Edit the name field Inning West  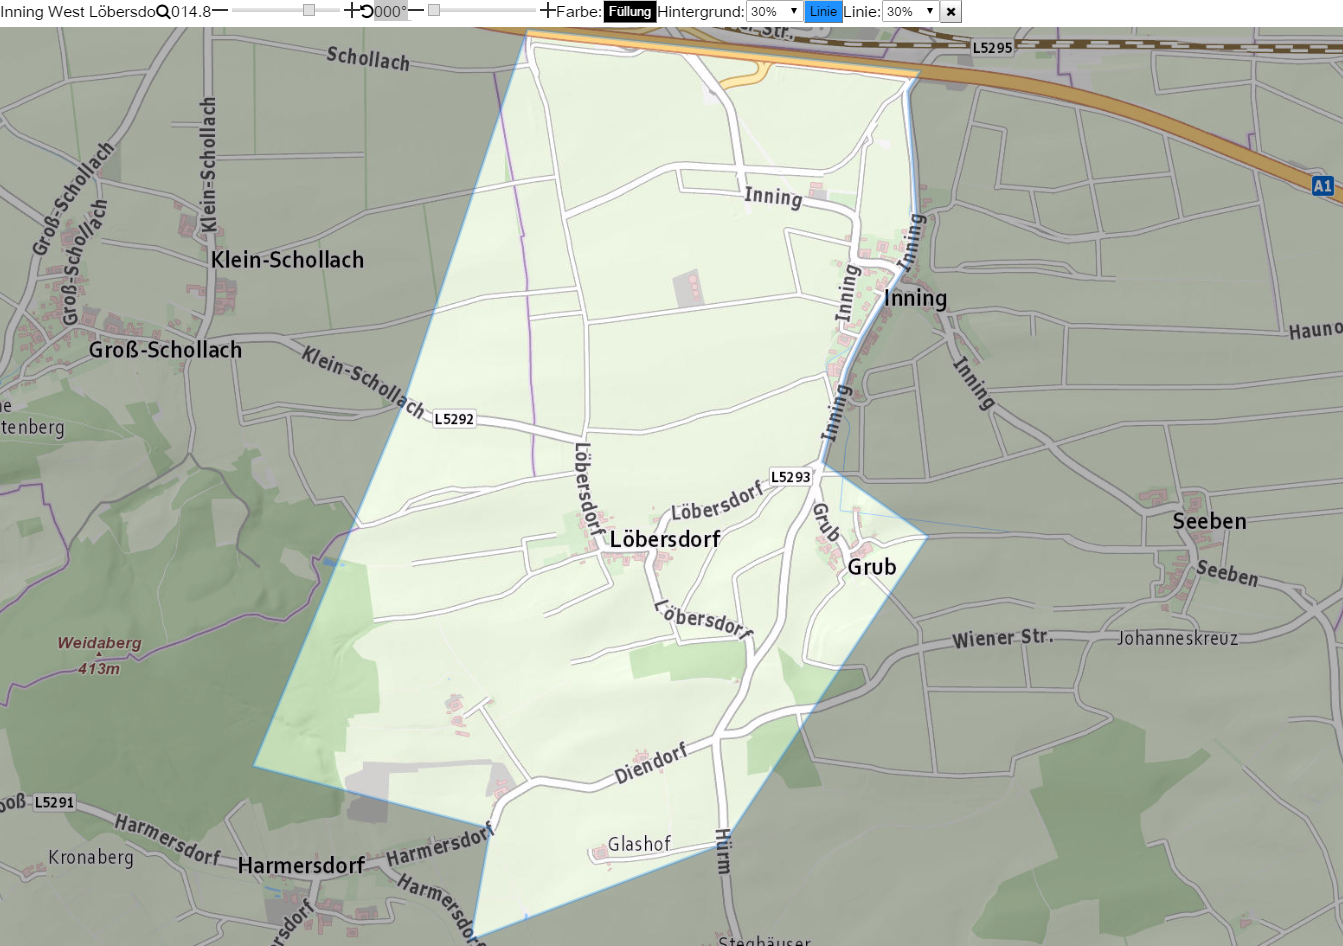[78, 12]
